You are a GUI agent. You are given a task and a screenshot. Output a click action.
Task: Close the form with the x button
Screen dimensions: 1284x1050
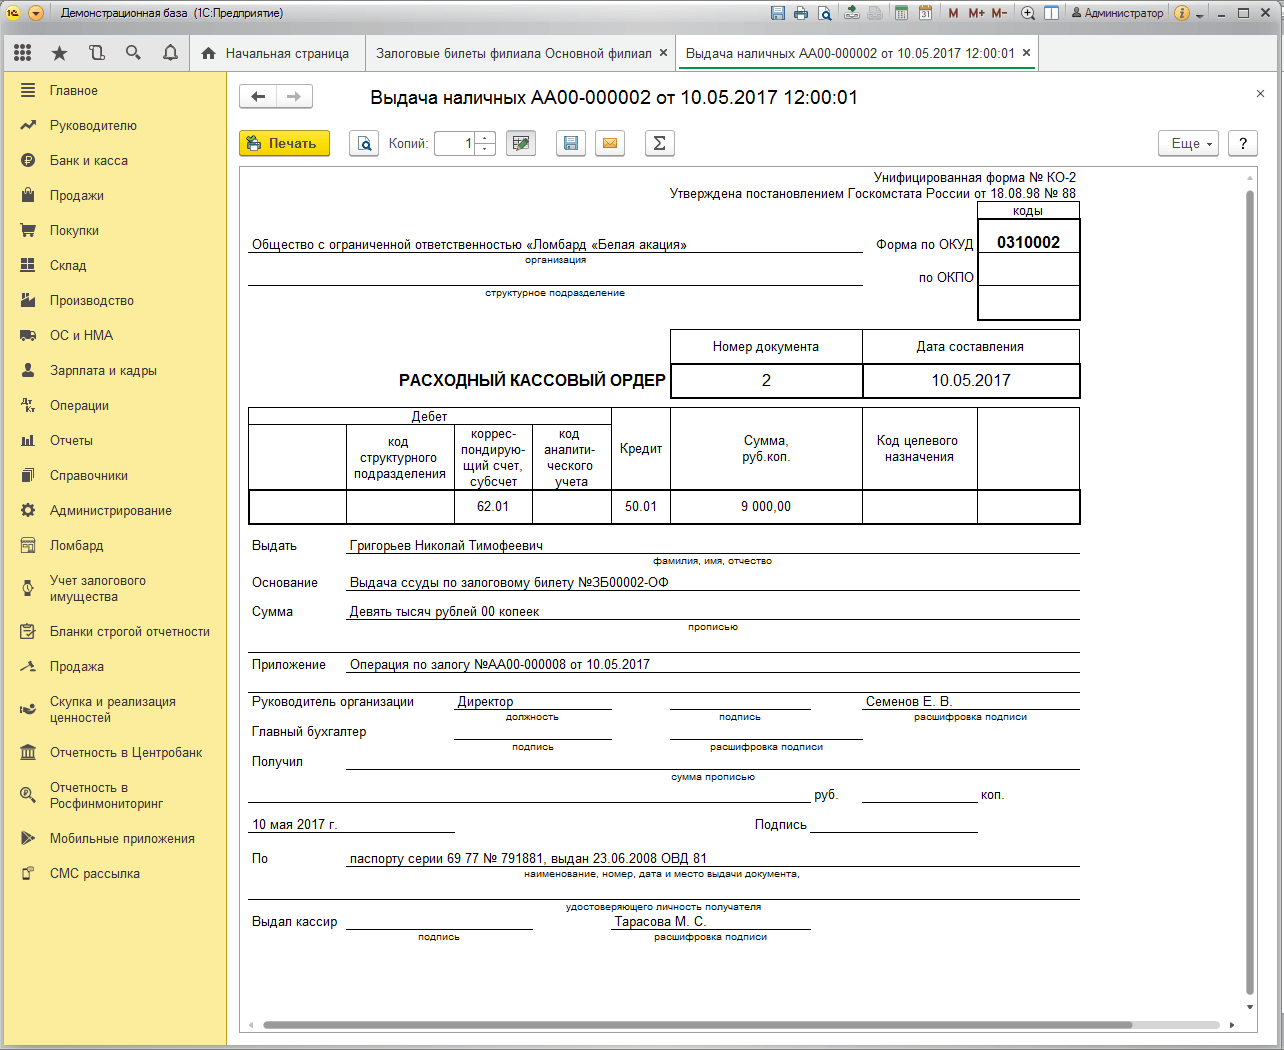1260,93
